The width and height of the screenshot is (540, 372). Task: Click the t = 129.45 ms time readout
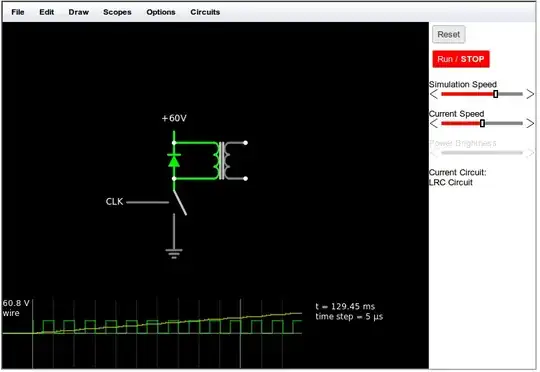(345, 307)
